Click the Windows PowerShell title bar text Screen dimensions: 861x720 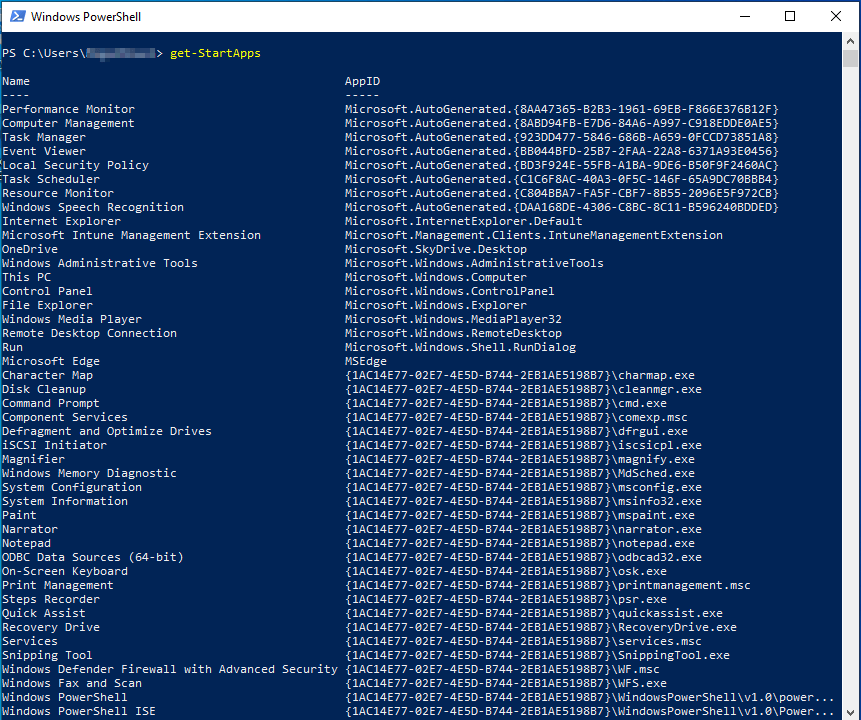(x=85, y=17)
